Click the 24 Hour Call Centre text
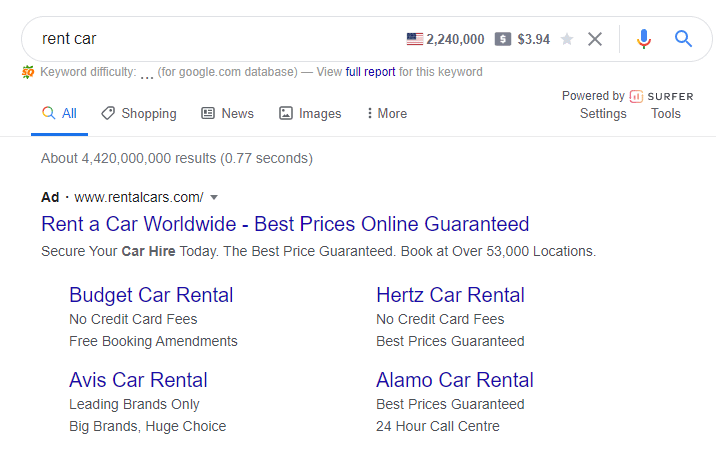Screen dimensions: 716x450 coord(437,426)
